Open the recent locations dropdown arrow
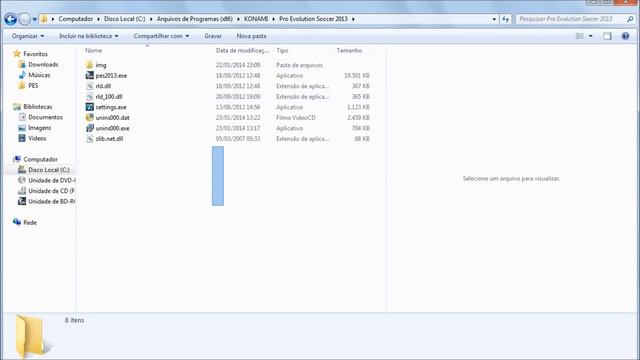Screen dimensions: 640x360 35,19
